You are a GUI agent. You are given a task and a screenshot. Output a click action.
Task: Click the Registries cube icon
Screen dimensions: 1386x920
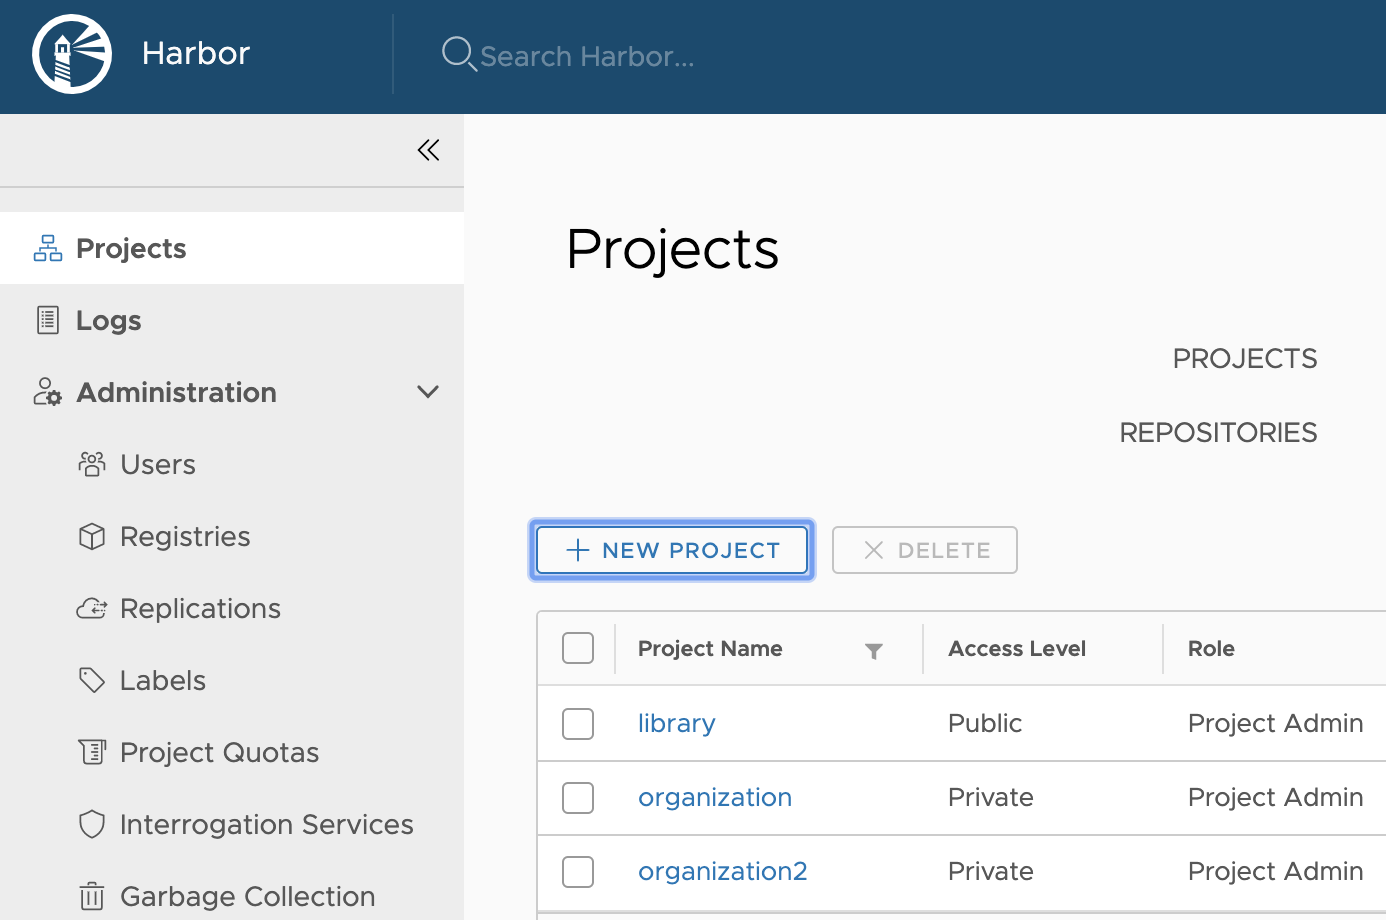pyautogui.click(x=92, y=536)
